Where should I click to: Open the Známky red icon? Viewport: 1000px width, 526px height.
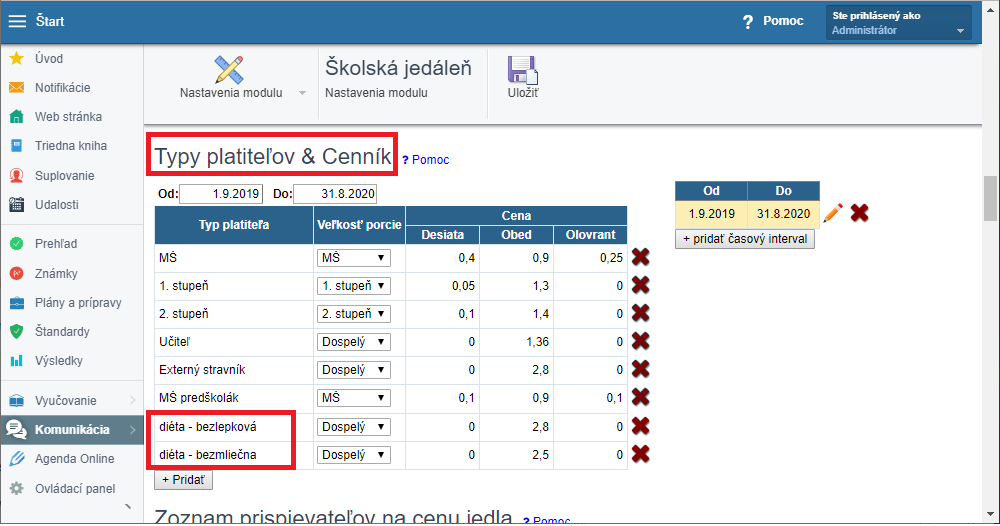pos(17,274)
